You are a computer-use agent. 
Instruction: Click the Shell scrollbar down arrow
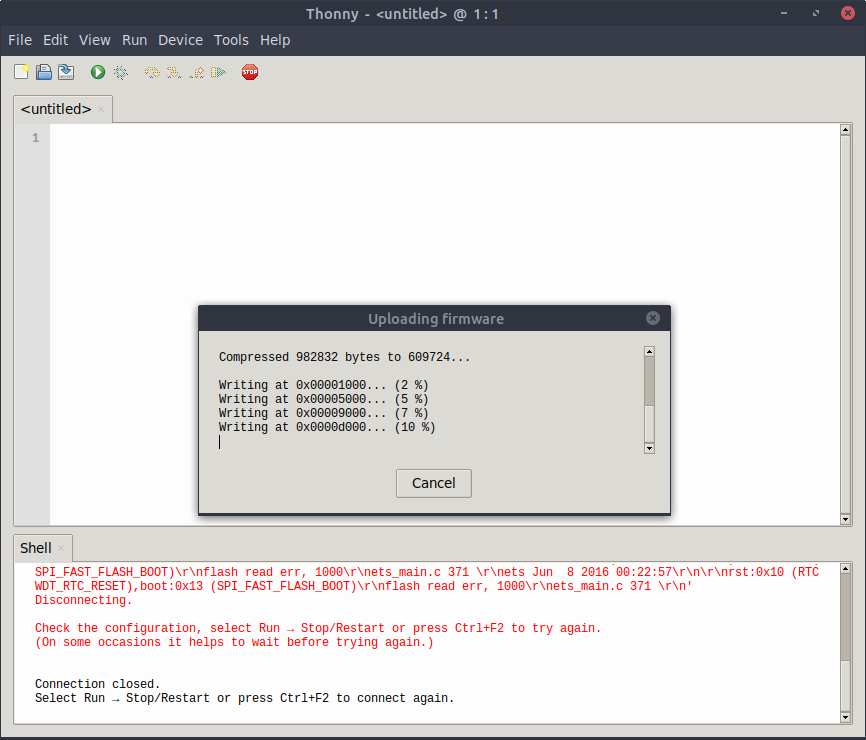[845, 717]
